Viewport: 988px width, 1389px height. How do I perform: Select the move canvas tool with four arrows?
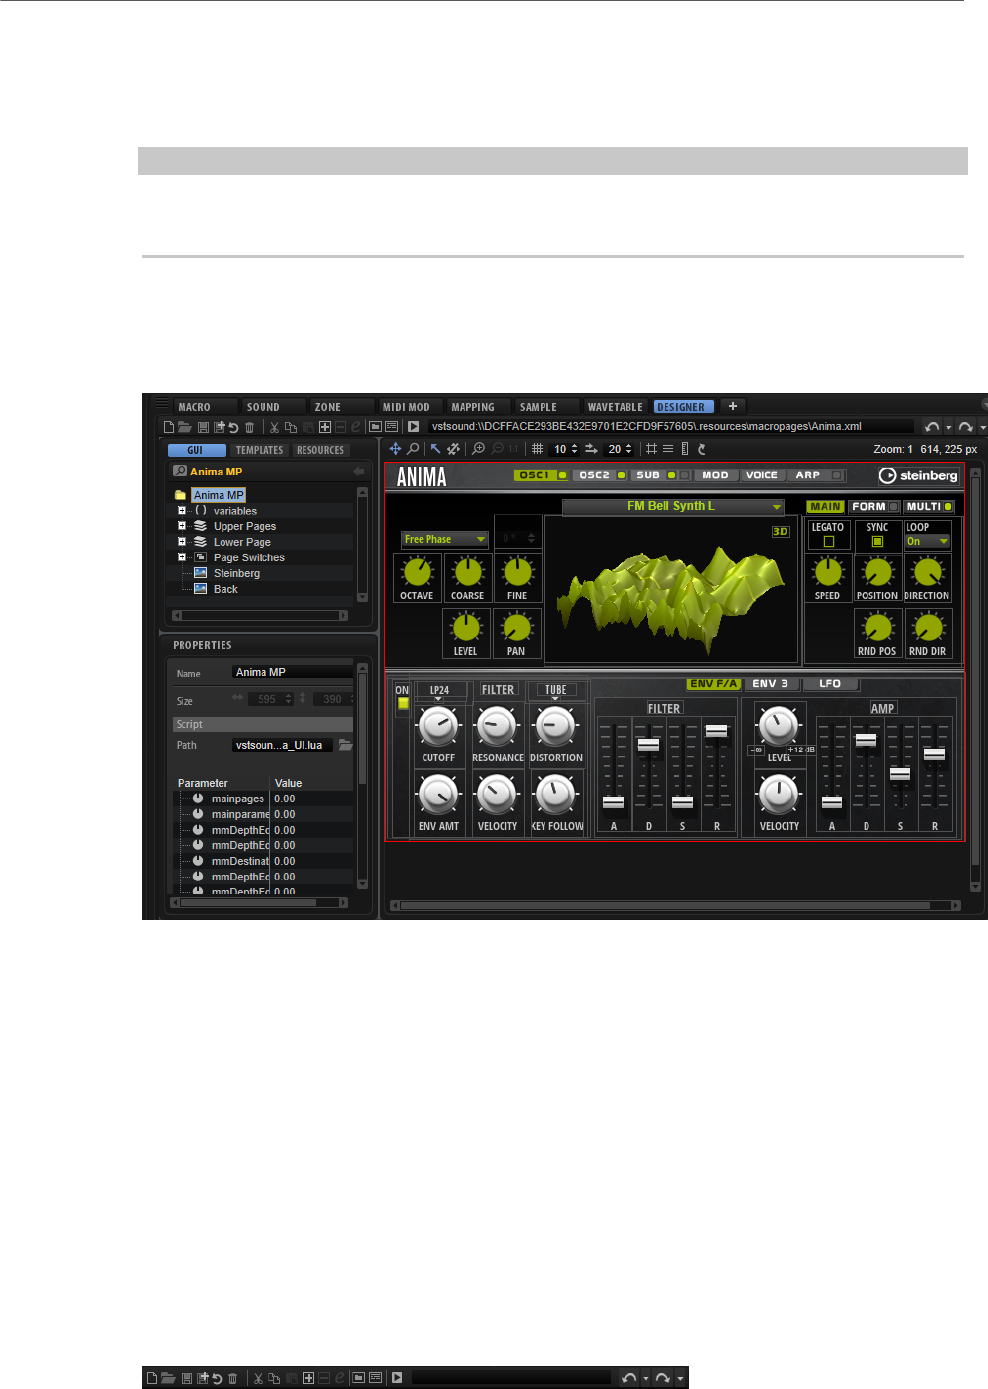click(395, 449)
